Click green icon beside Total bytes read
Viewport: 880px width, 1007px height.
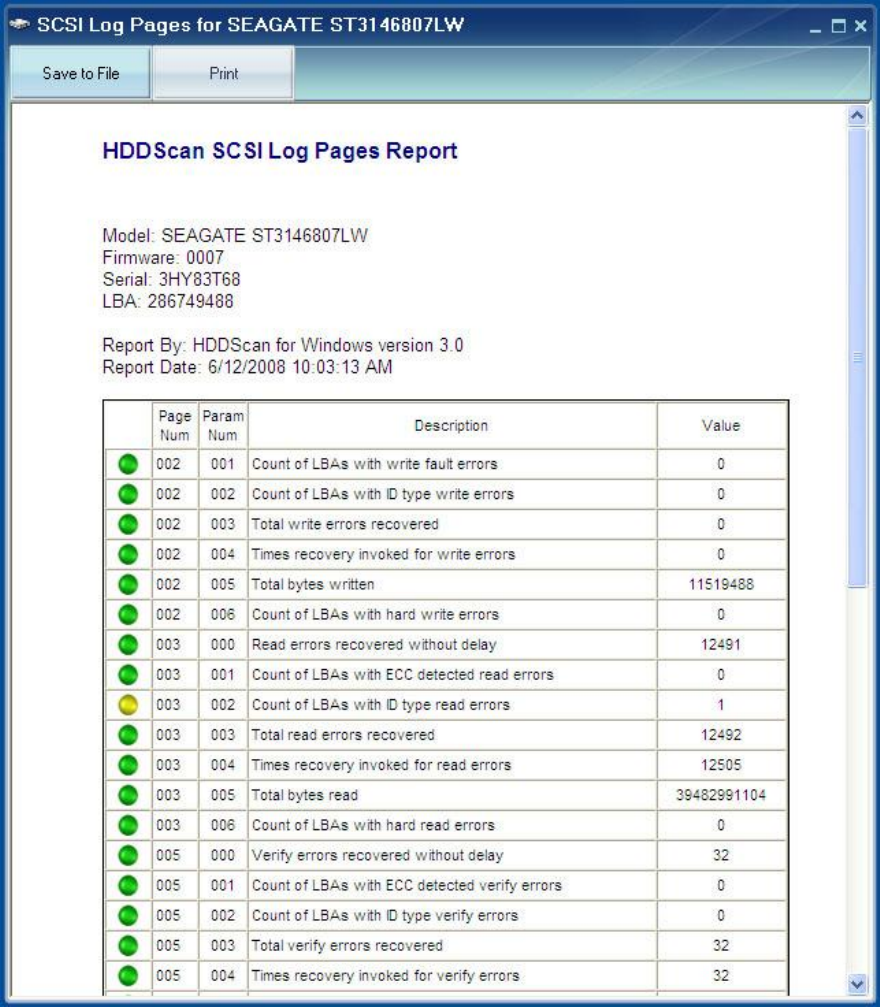128,795
